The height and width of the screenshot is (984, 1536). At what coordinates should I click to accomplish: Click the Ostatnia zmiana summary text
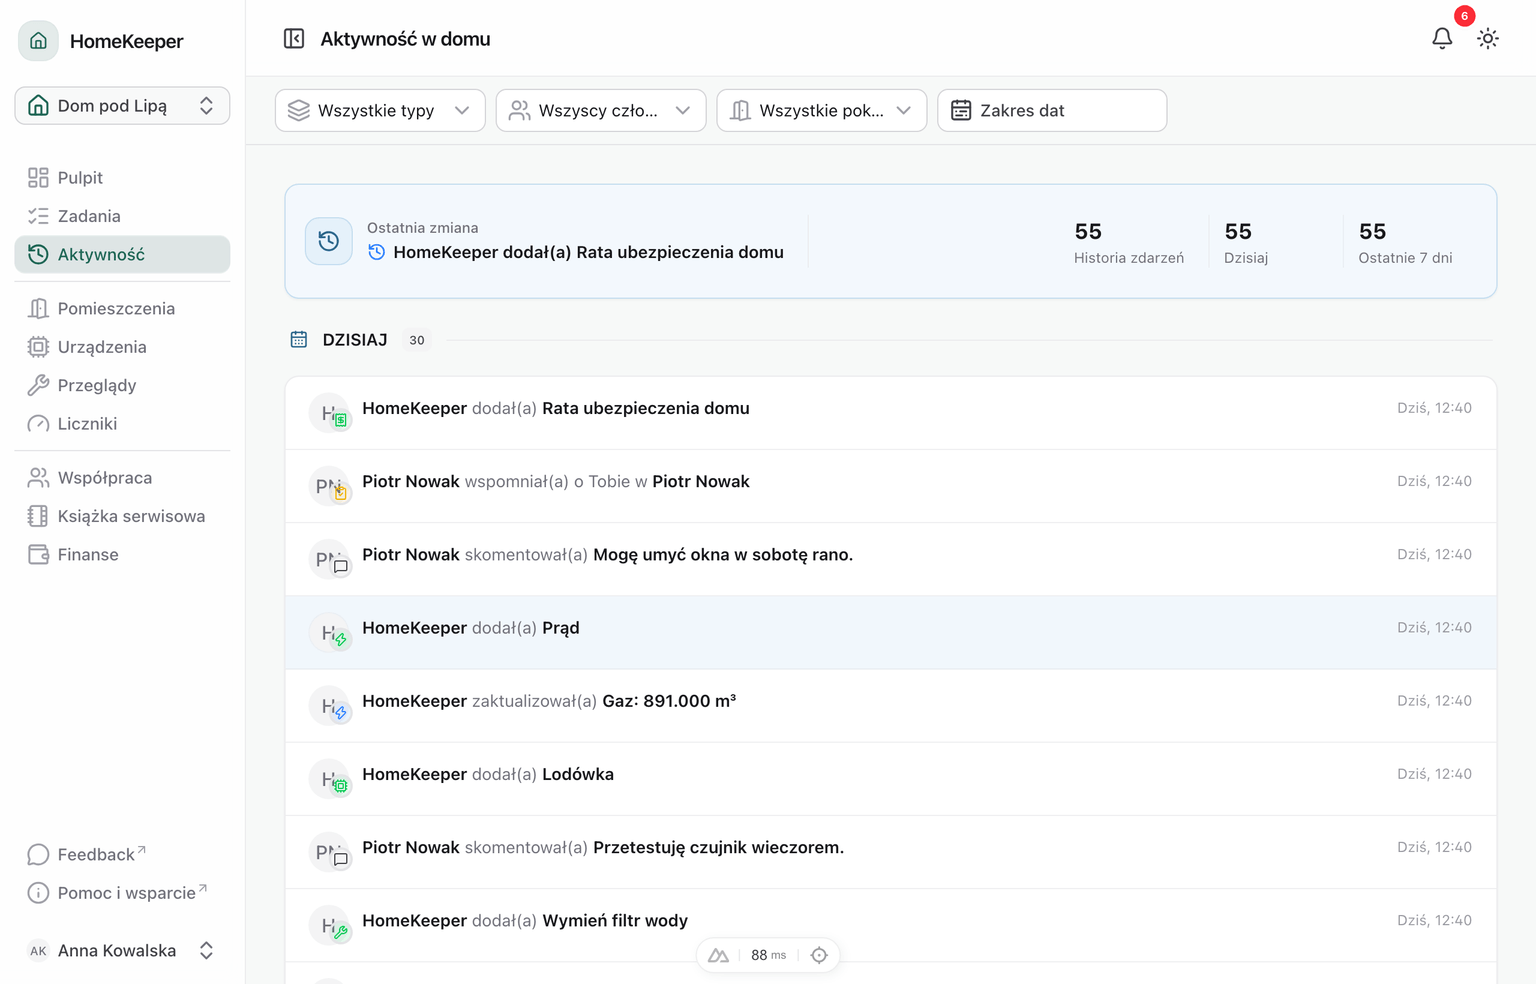pyautogui.click(x=588, y=252)
